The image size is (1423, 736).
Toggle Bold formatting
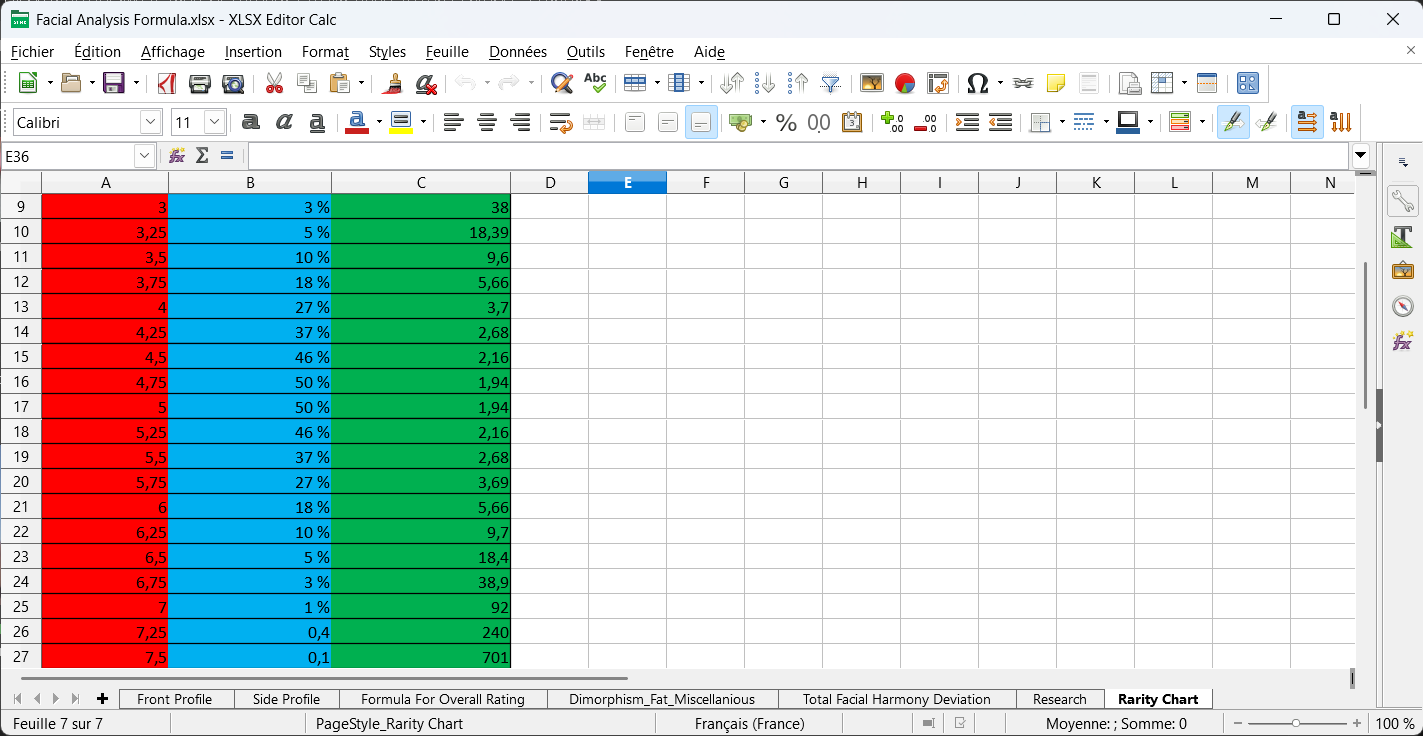click(251, 122)
